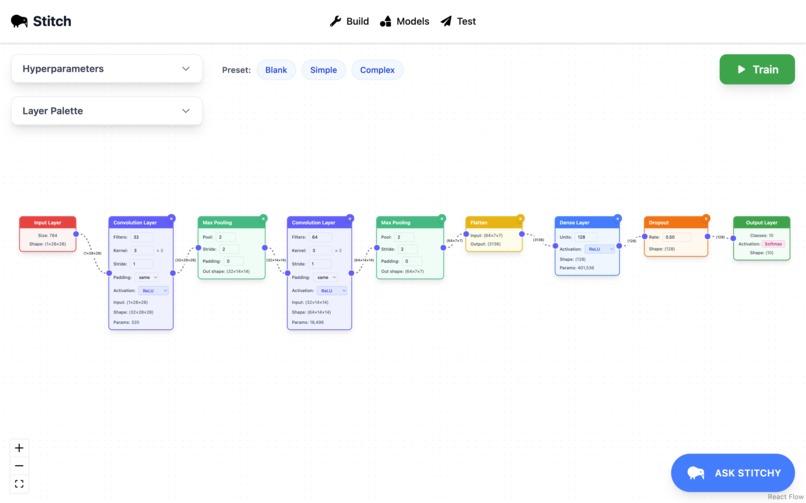Click the 'Params: 18,496' text

click(308, 322)
